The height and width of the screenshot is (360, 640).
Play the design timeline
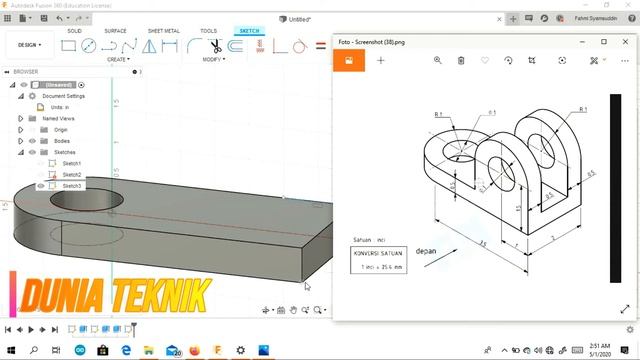click(x=31, y=329)
